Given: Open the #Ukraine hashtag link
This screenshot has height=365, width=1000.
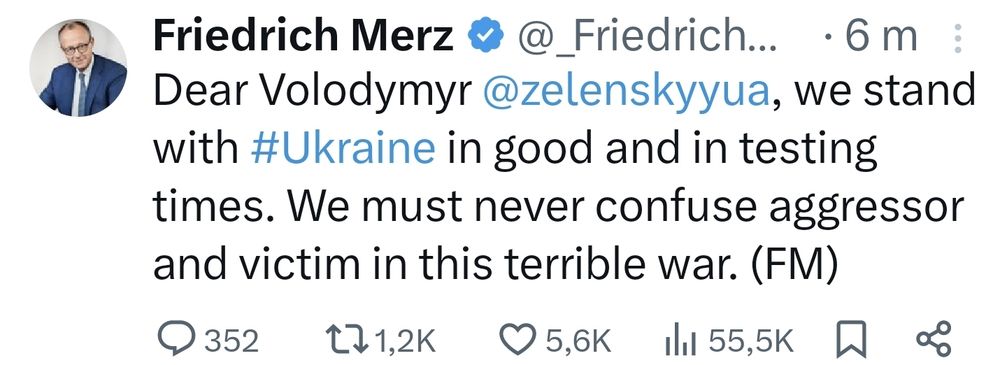Looking at the screenshot, I should coord(343,148).
